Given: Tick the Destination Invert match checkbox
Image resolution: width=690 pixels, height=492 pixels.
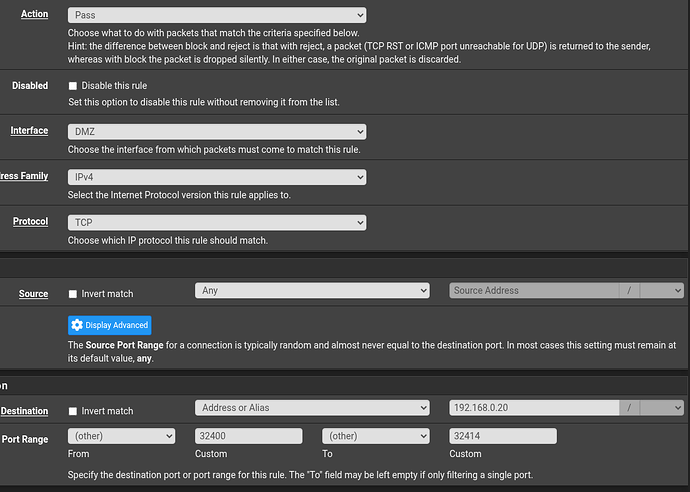Looking at the screenshot, I should click(73, 411).
